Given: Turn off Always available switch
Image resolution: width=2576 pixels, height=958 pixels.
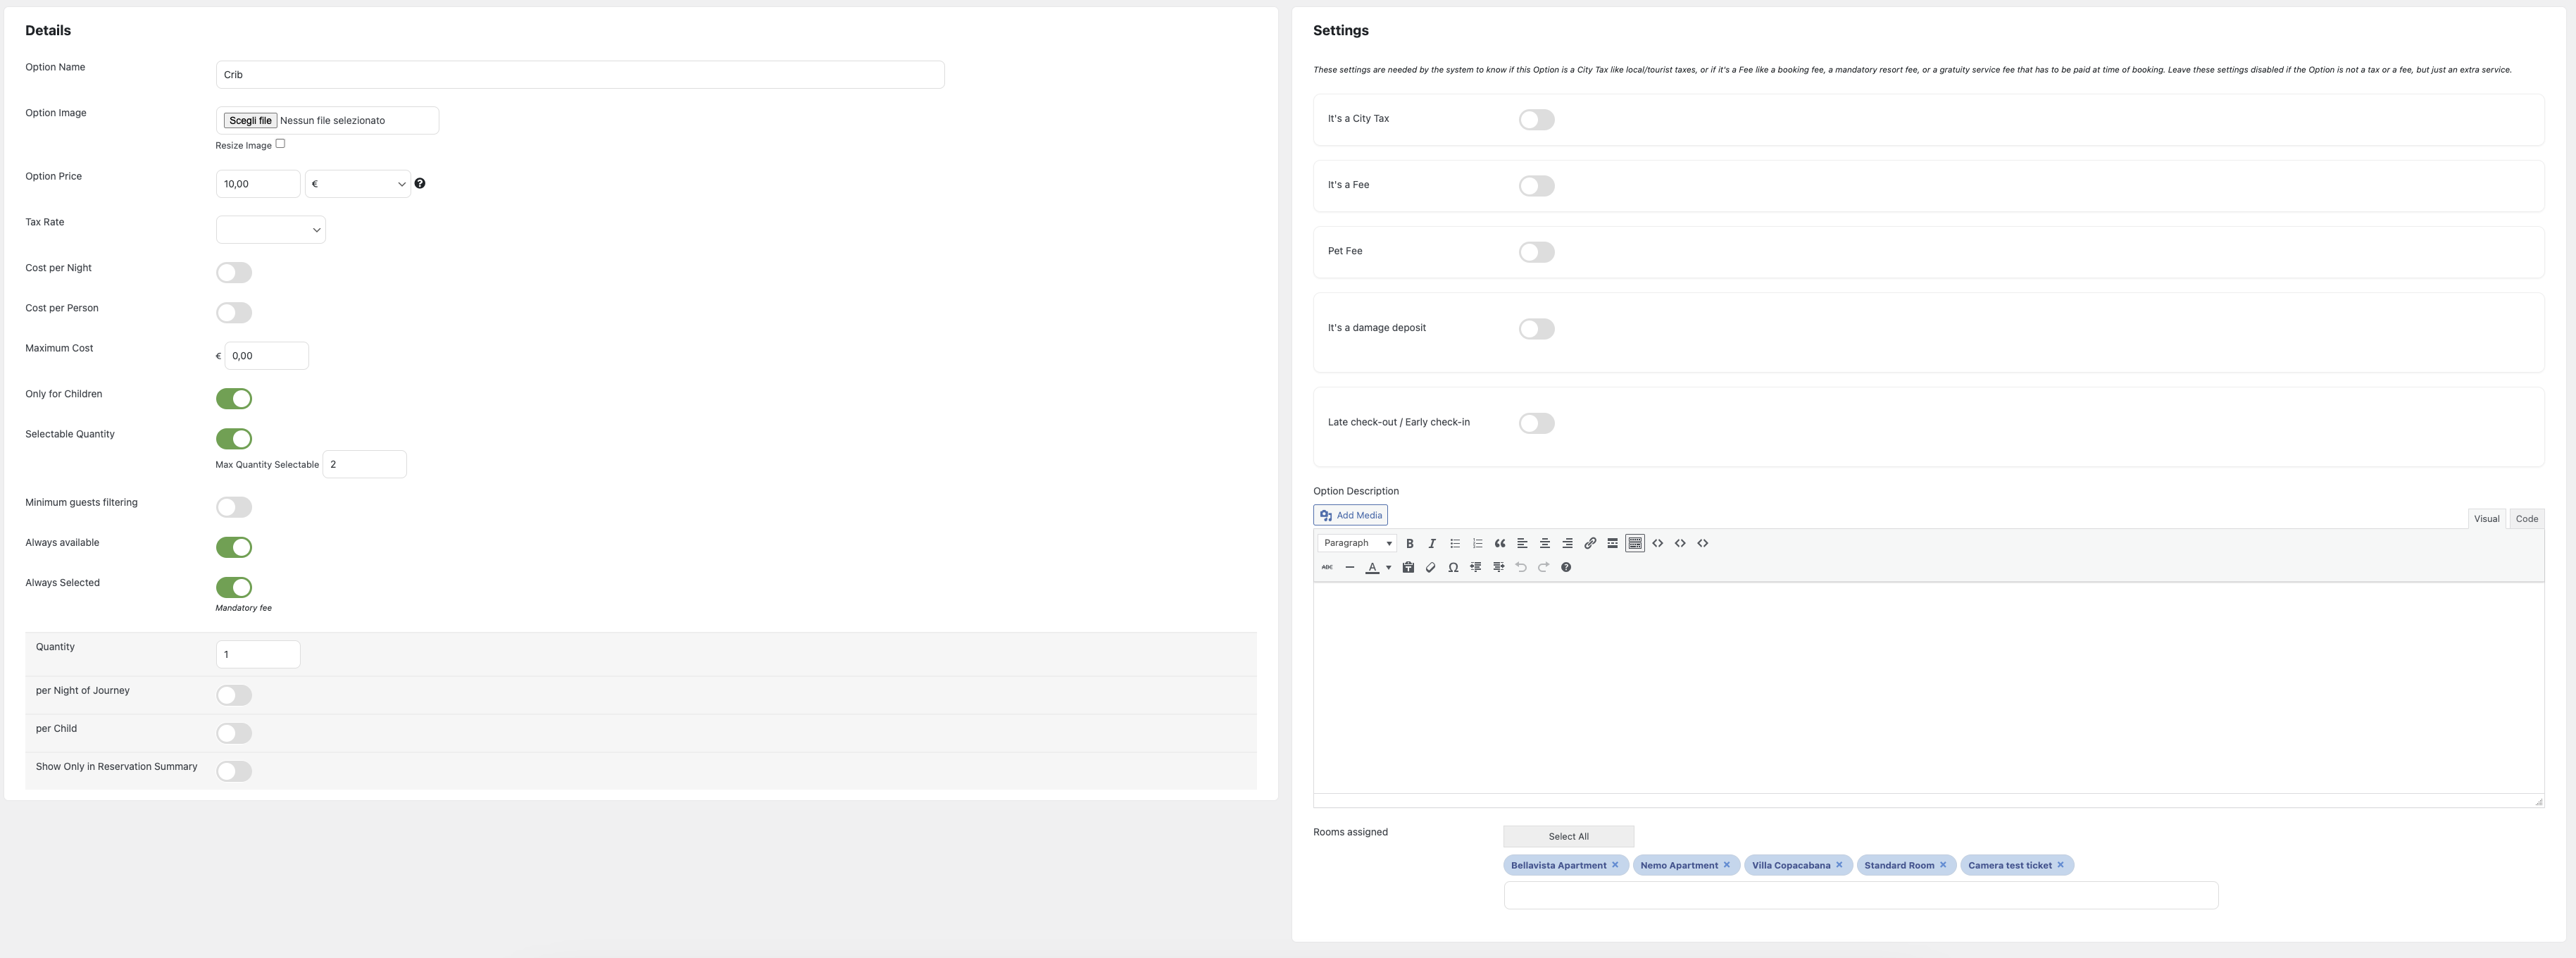Looking at the screenshot, I should tap(234, 547).
